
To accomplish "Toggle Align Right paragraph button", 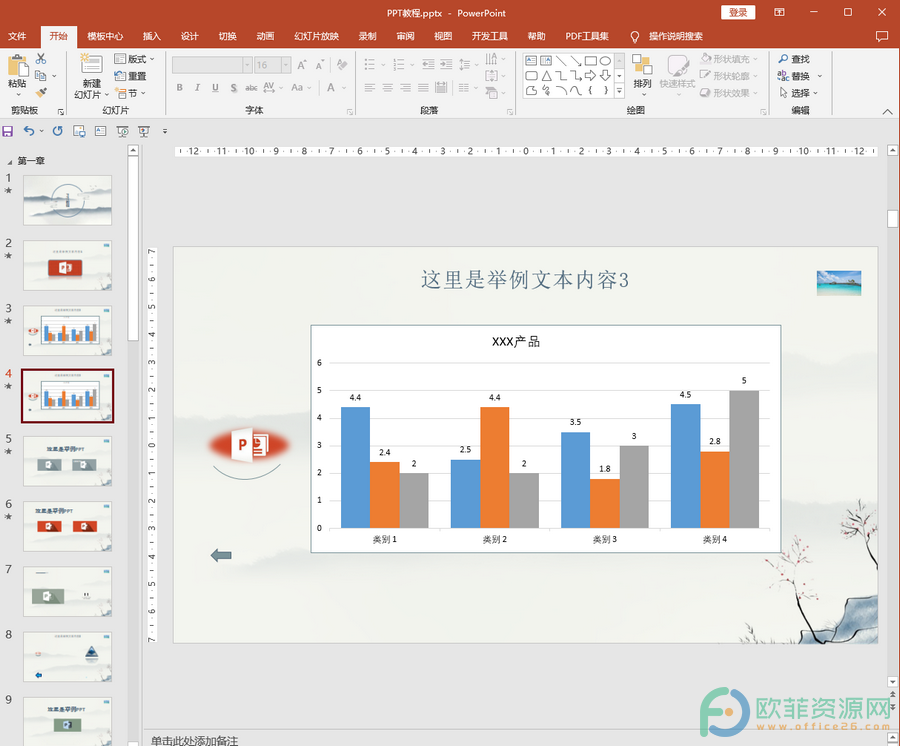I will pos(405,87).
